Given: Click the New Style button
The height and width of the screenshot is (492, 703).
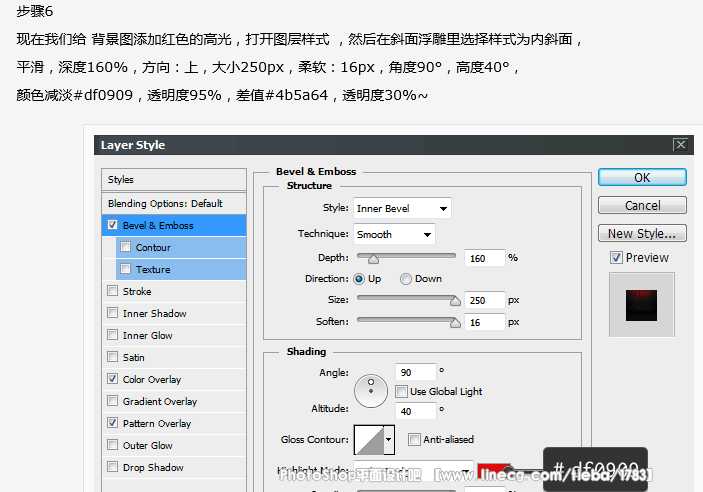Looking at the screenshot, I should pos(642,233).
